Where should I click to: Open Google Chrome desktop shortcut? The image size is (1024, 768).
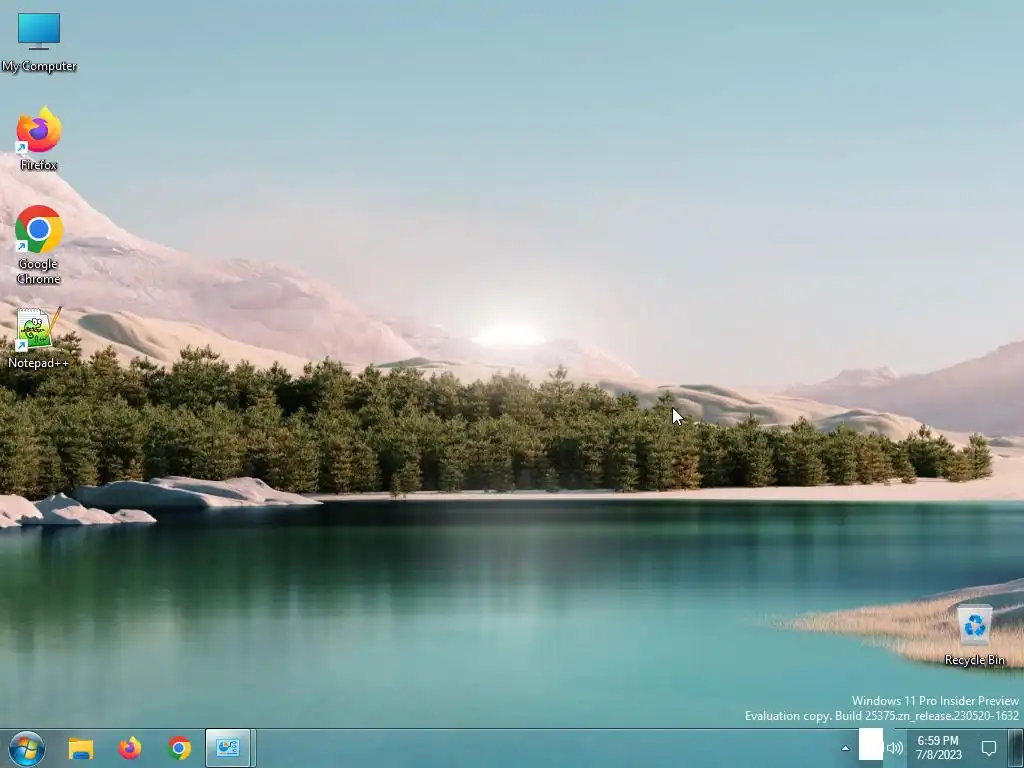(39, 245)
